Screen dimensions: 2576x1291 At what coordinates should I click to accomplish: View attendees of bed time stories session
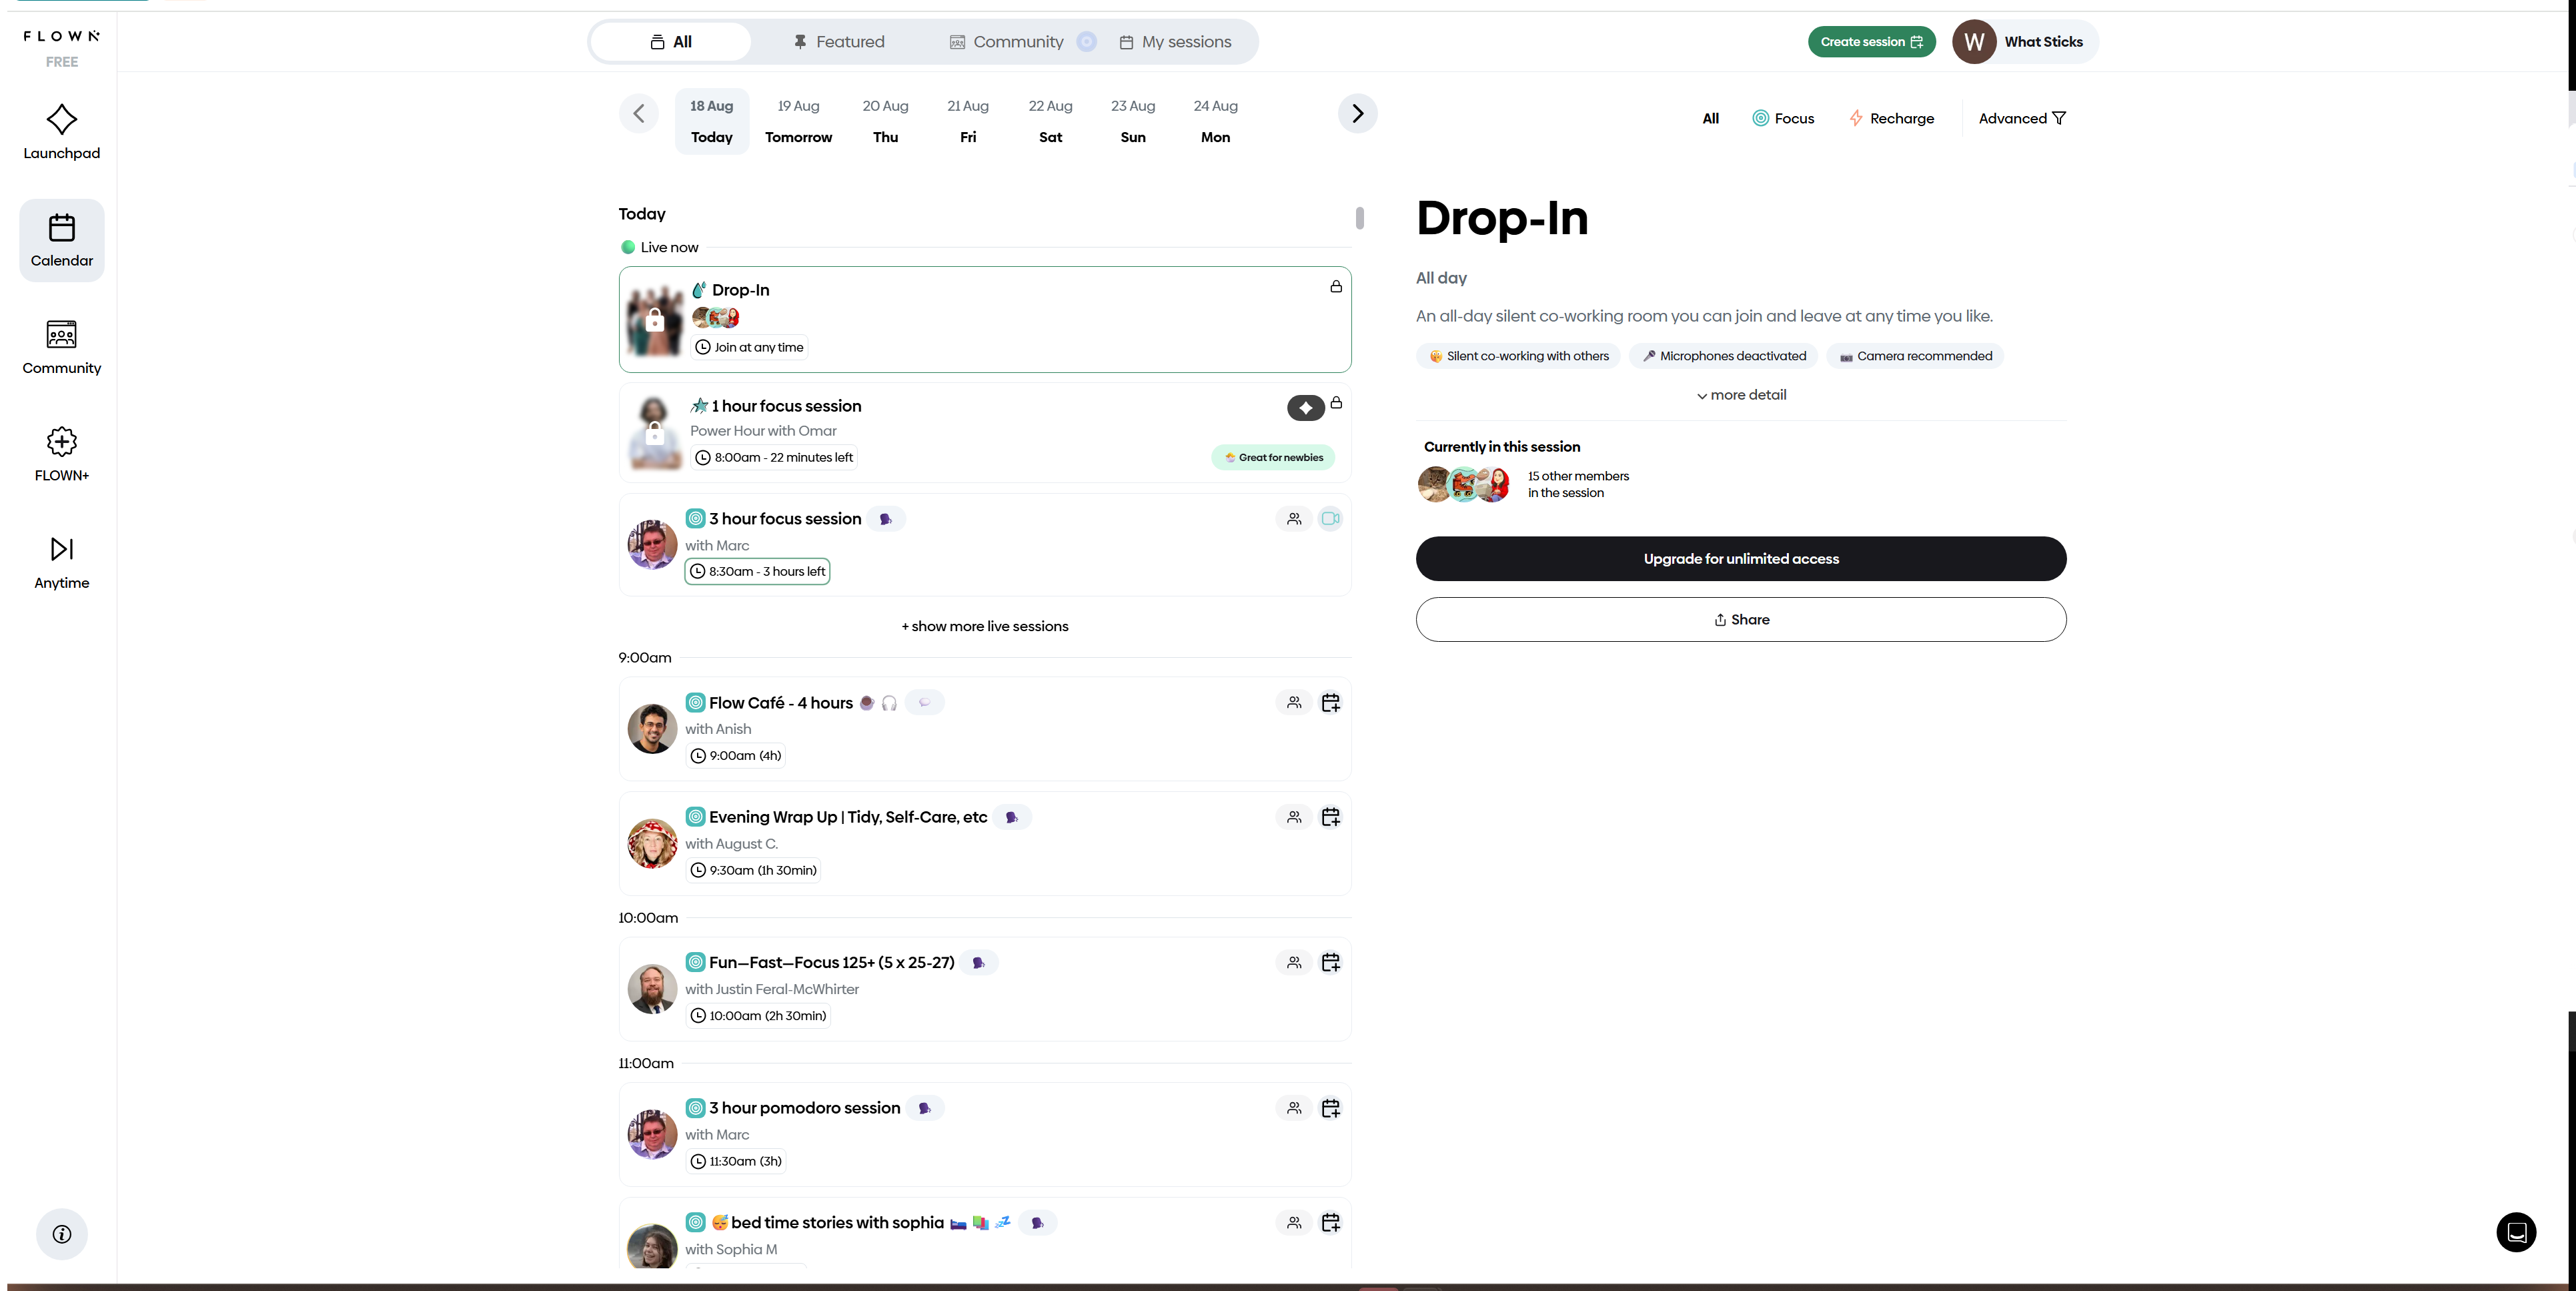1294,1222
